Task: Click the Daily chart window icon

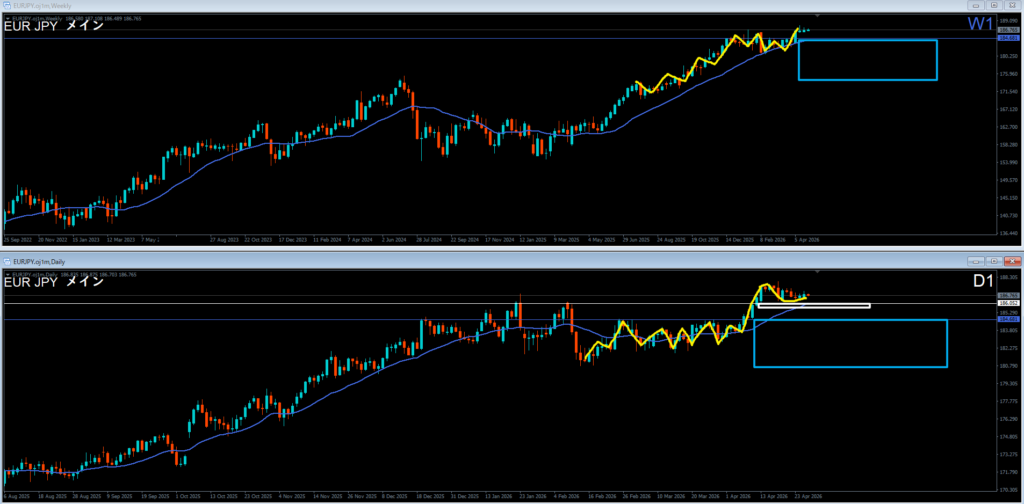Action: tap(7, 260)
